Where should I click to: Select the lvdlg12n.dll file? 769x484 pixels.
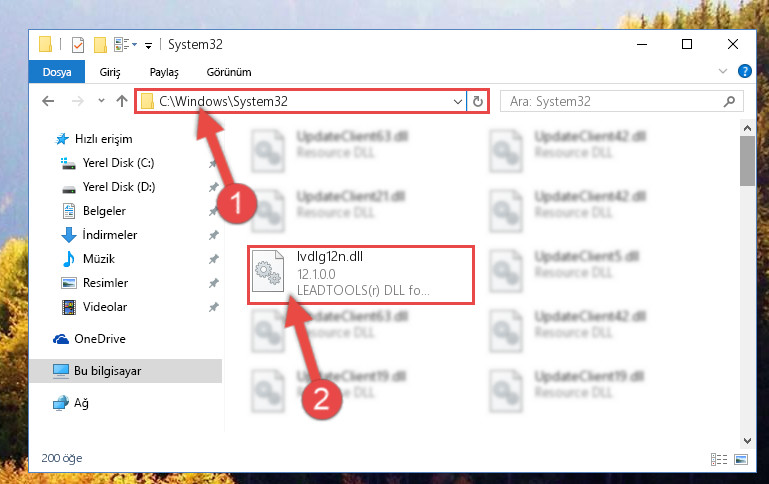pos(361,275)
